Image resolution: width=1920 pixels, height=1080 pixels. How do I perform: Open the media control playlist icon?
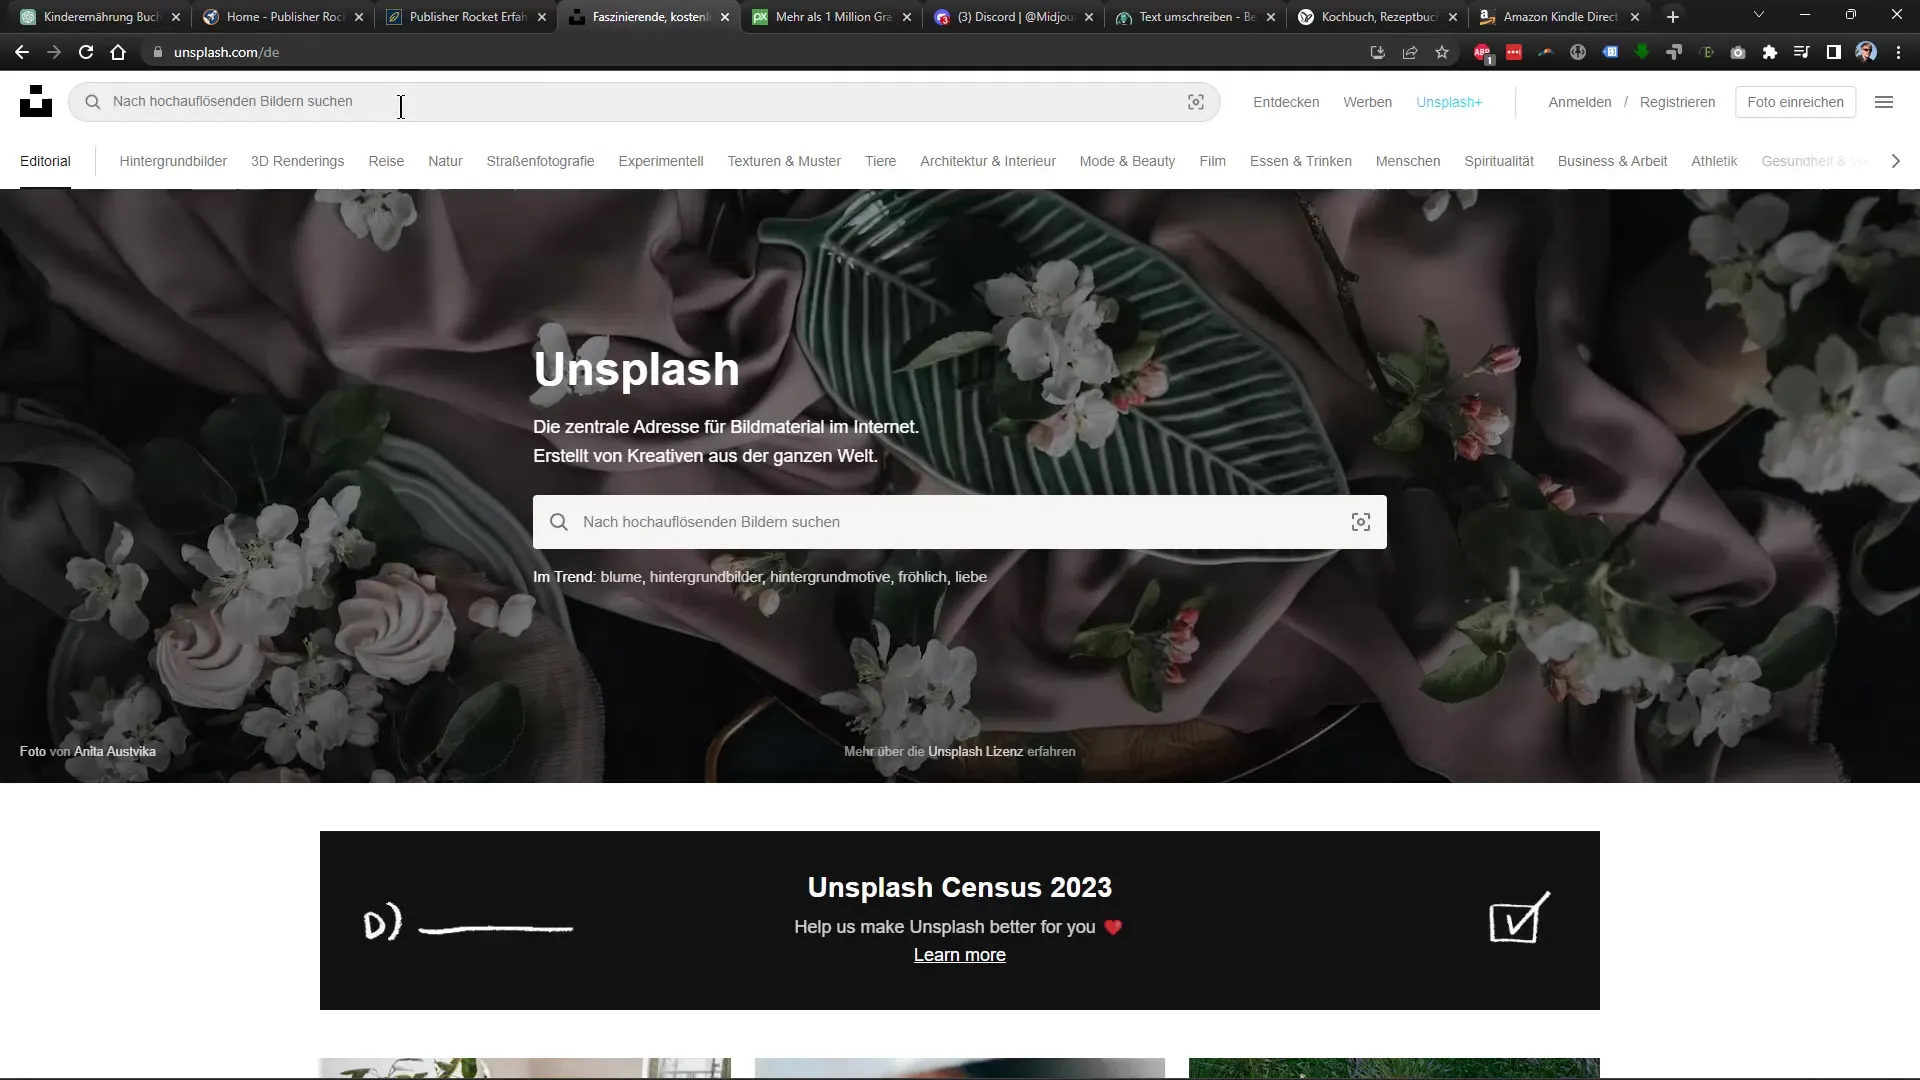coord(1802,52)
